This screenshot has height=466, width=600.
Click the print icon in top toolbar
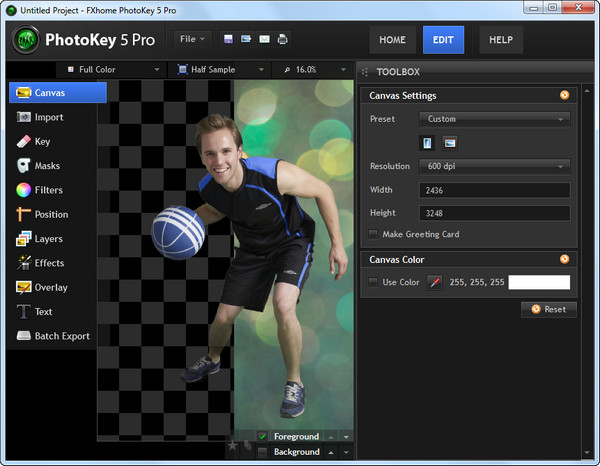tap(282, 39)
